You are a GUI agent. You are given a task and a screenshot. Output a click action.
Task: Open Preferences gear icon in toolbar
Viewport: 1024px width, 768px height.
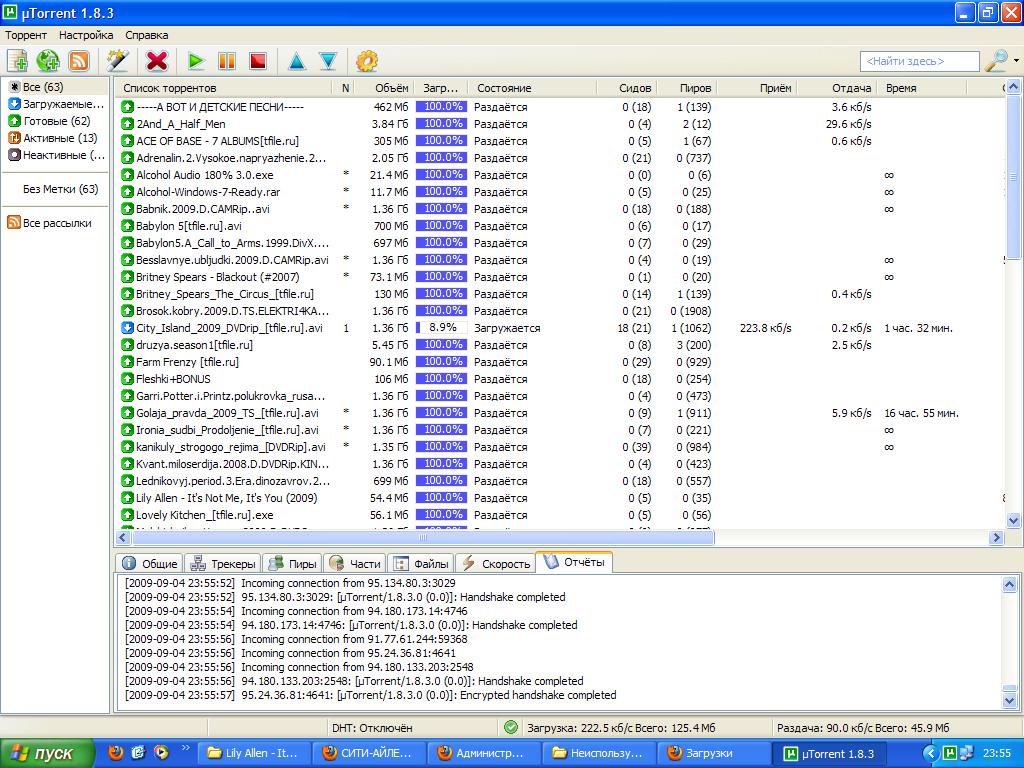pyautogui.click(x=367, y=61)
